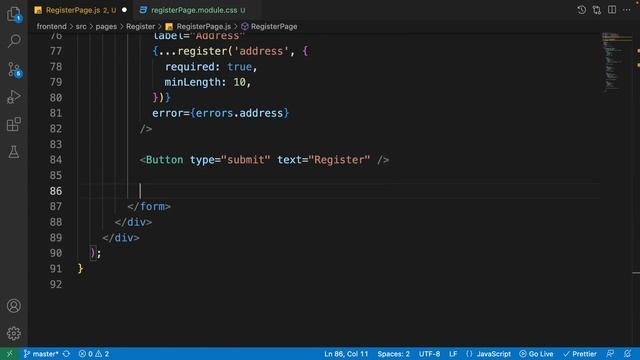Screen dimensions: 640x360
Task: Click the closing form tag line
Action: coord(149,207)
